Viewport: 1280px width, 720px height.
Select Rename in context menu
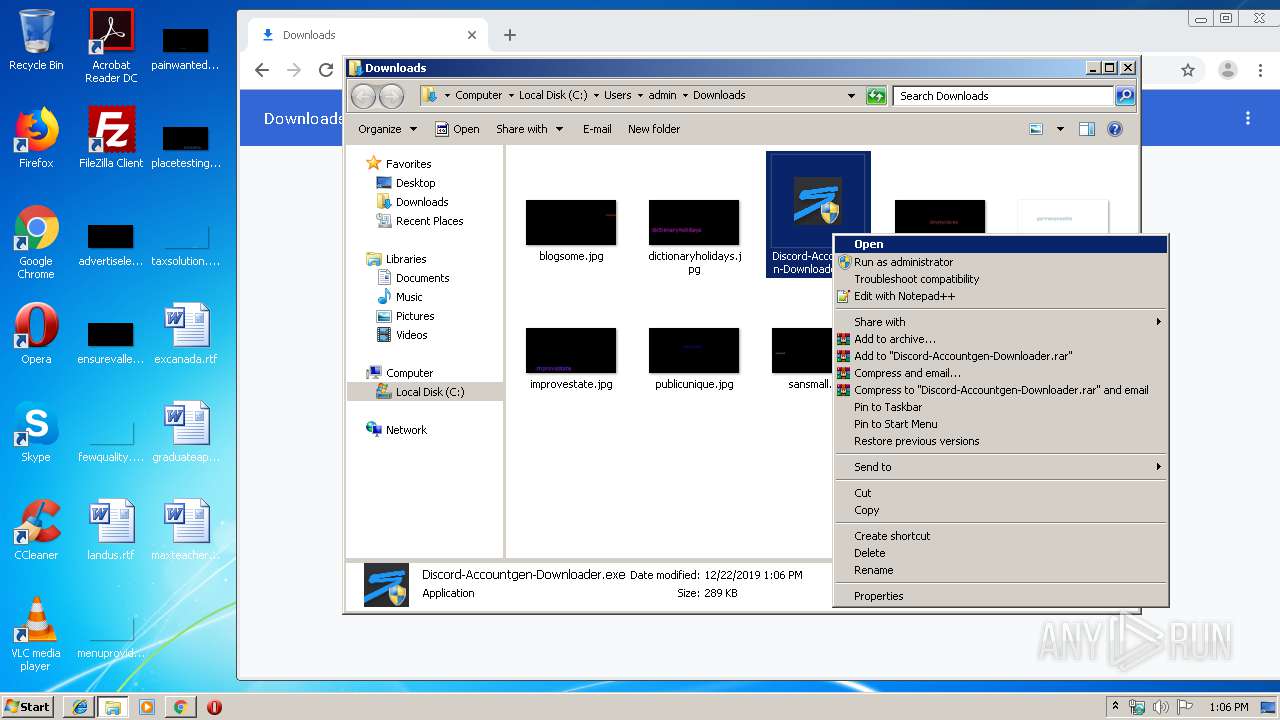(x=1000, y=570)
